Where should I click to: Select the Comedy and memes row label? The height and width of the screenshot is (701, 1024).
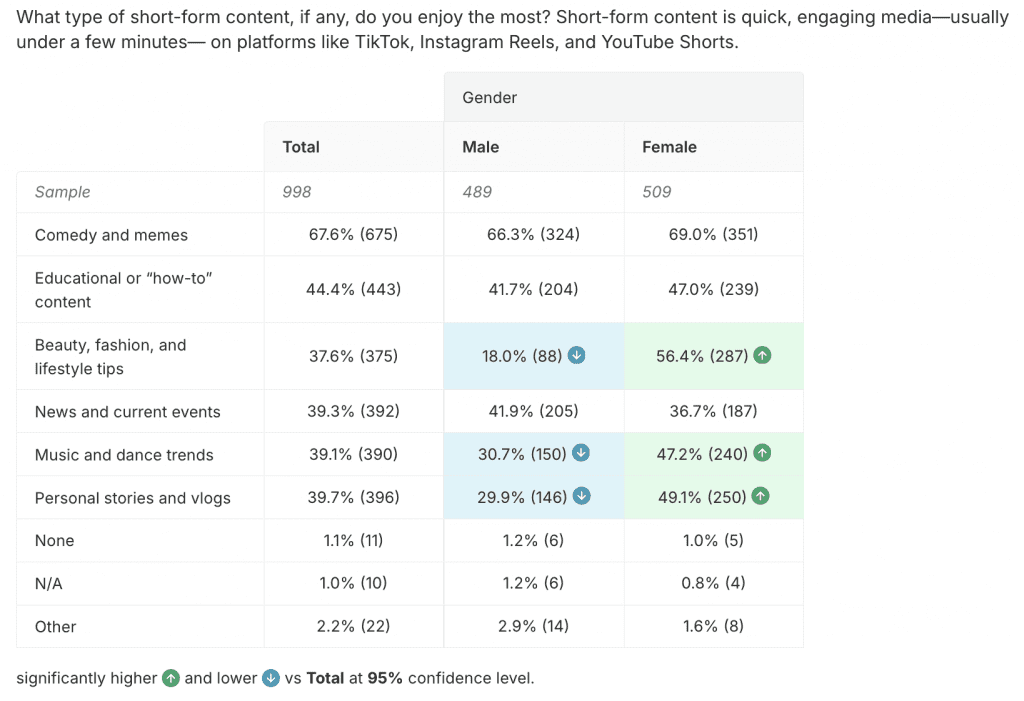[111, 235]
